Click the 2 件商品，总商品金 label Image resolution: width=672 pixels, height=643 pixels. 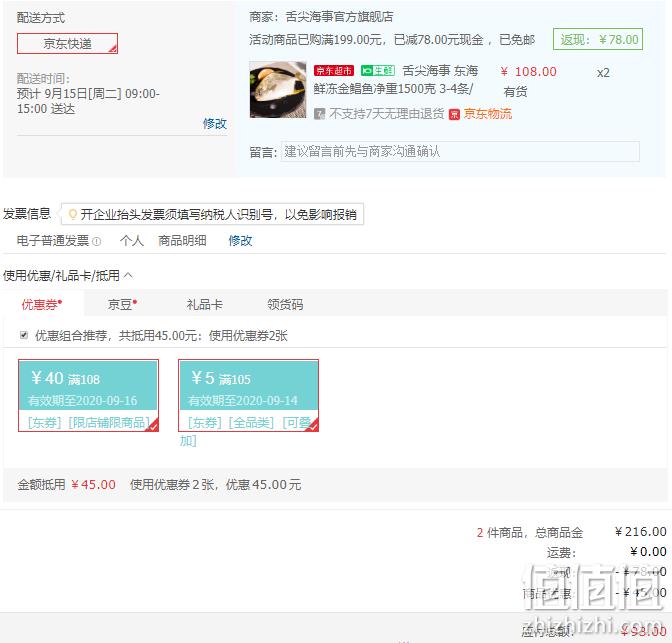(530, 532)
